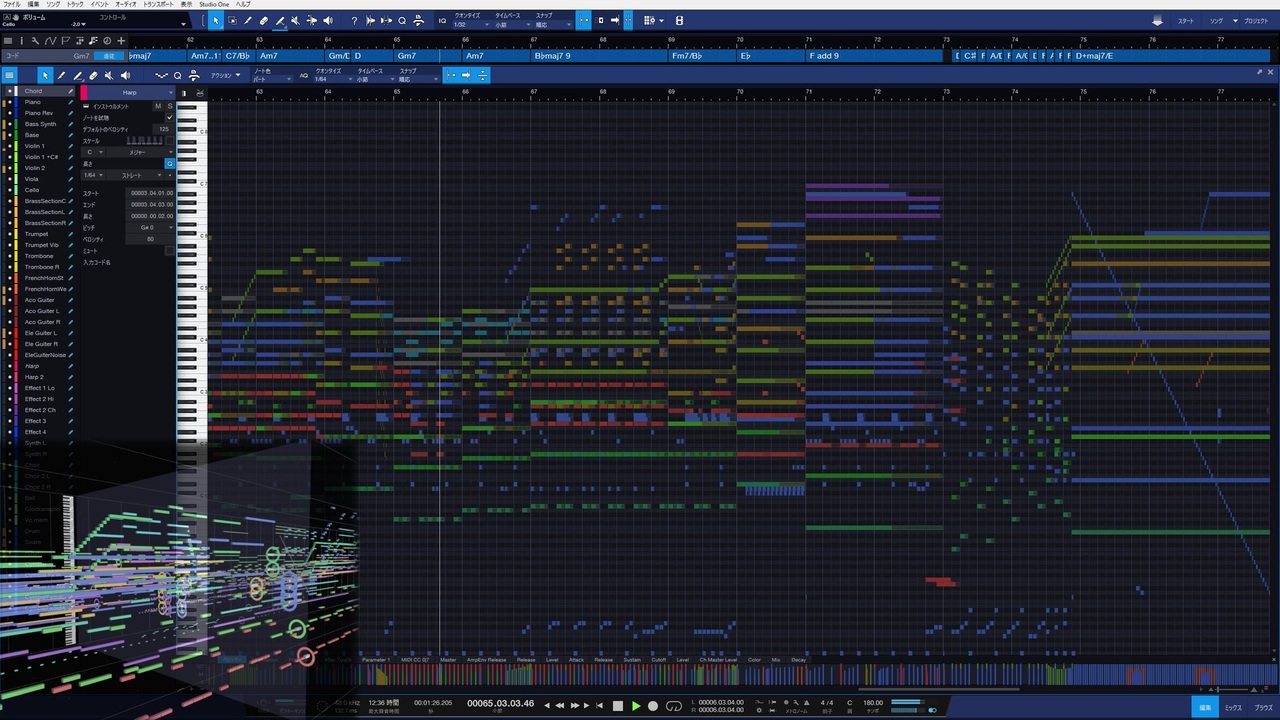This screenshot has width=1280, height=720.
Task: Toggle visibility dot of Trumpet track
Action: [x=12, y=234]
